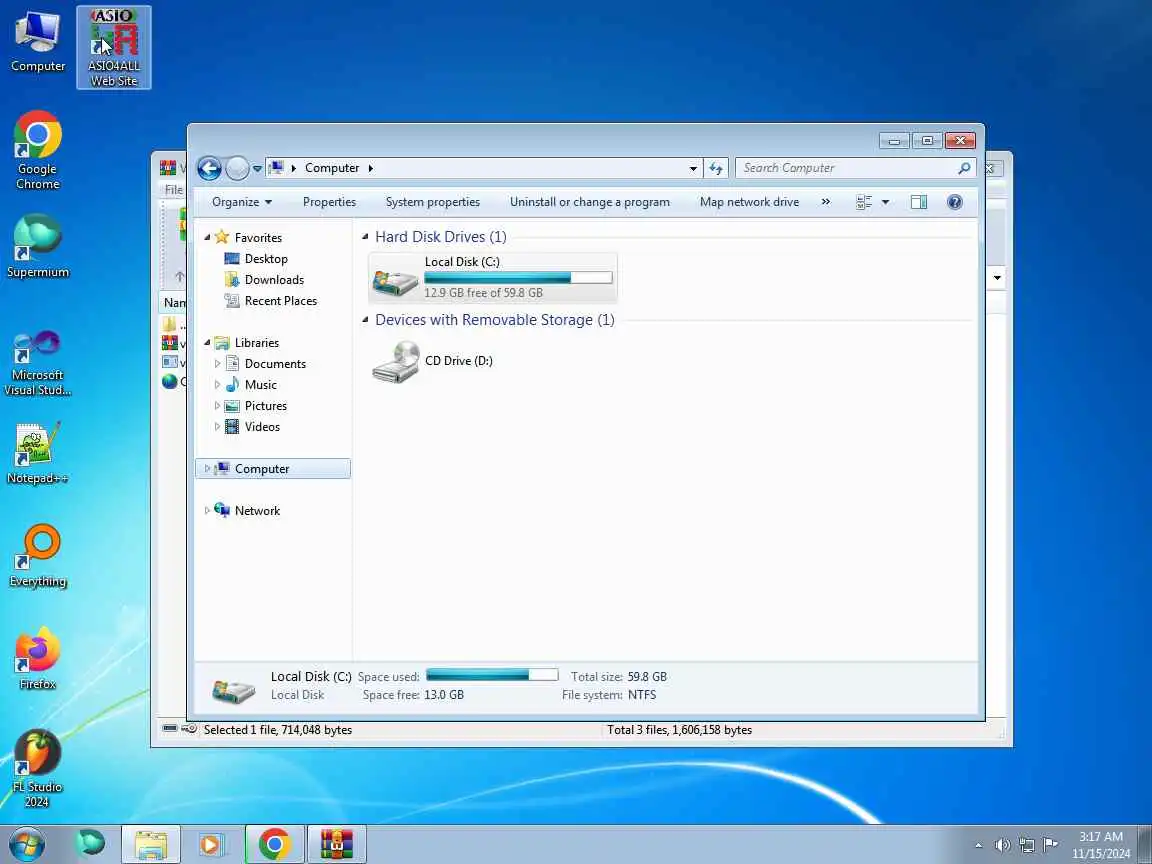Screen dimensions: 1152x864
Task: Open Supermium from the taskbar
Action: point(90,843)
